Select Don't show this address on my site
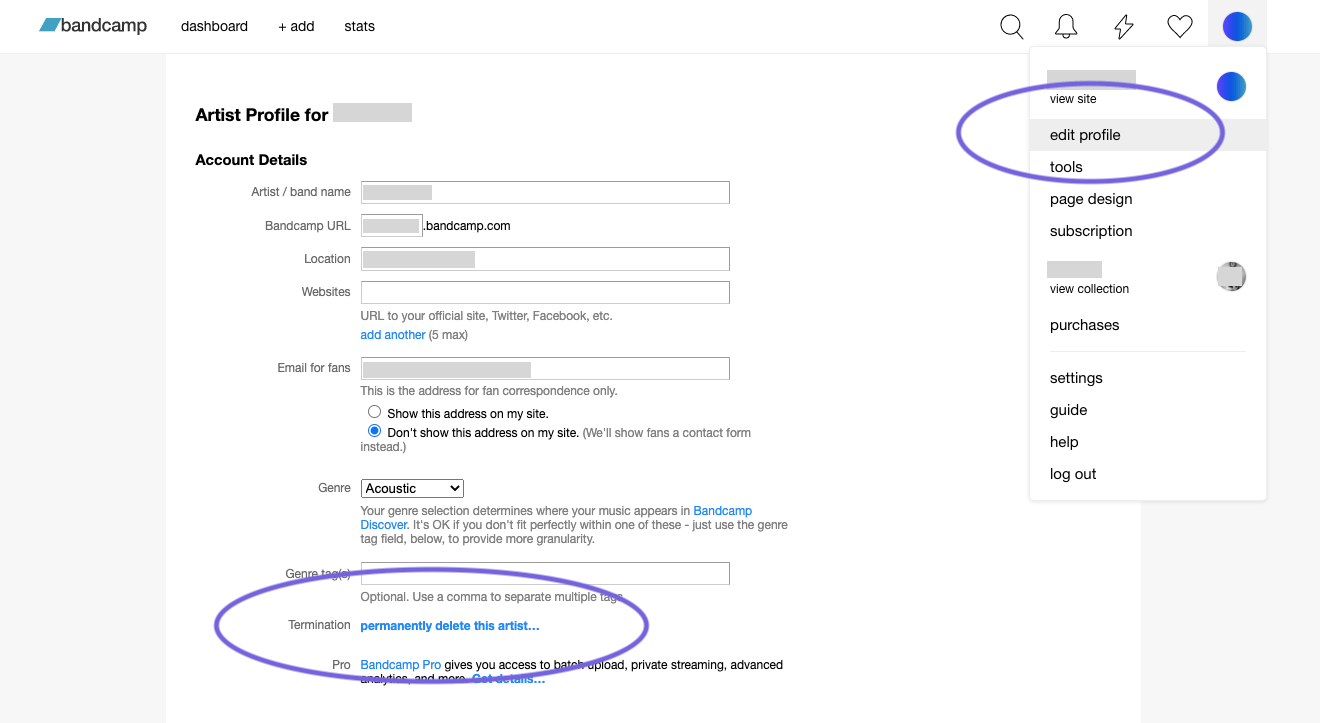This screenshot has height=723, width=1320. point(374,430)
